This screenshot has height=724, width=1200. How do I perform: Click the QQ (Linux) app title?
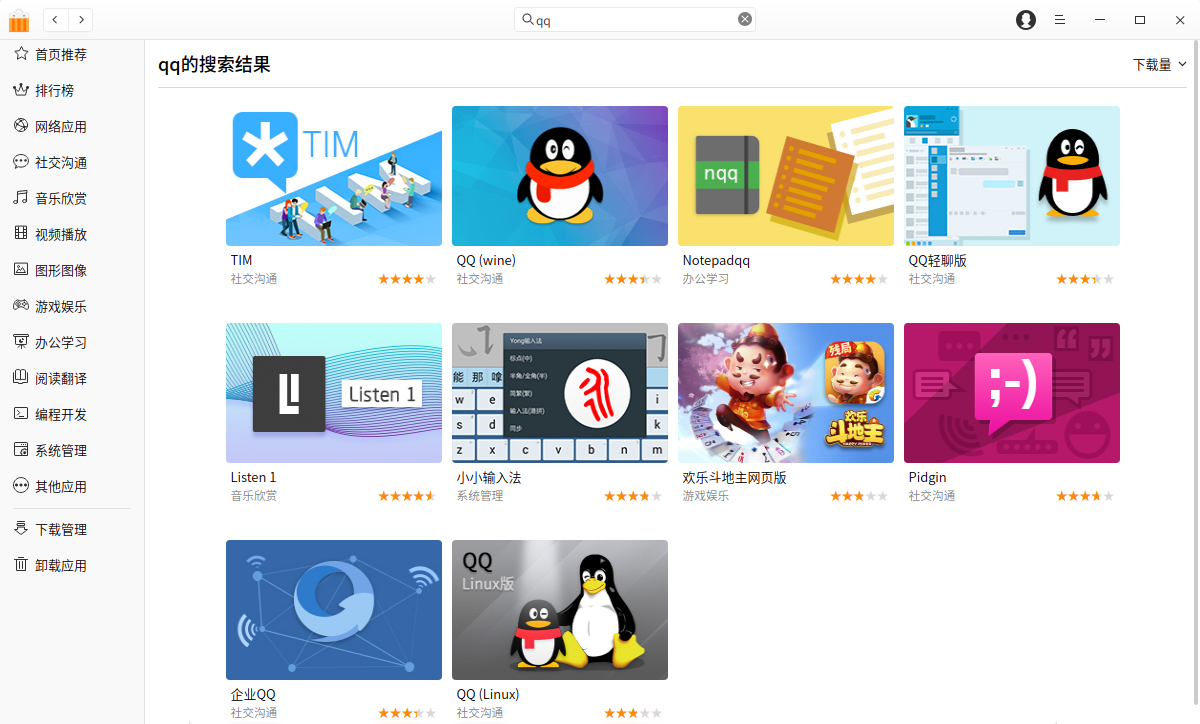488,694
